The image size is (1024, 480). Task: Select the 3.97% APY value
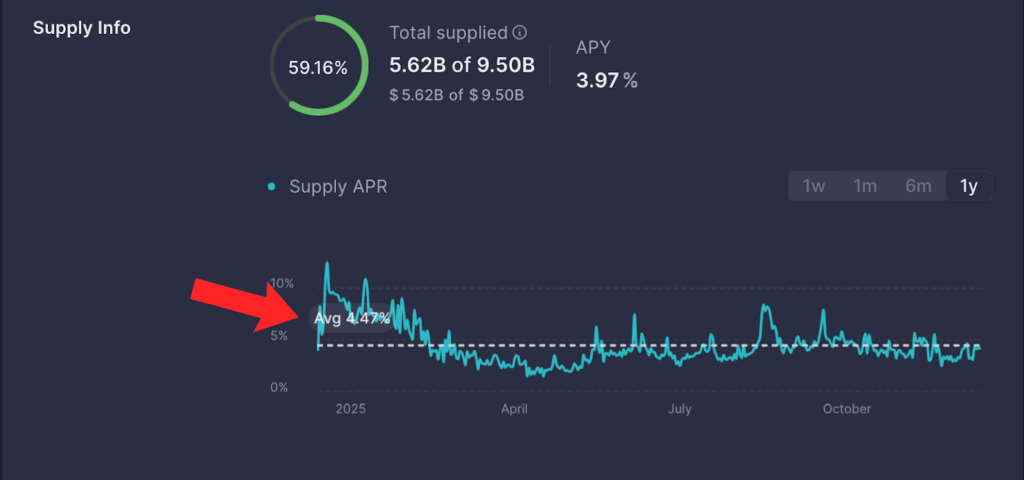click(x=606, y=80)
